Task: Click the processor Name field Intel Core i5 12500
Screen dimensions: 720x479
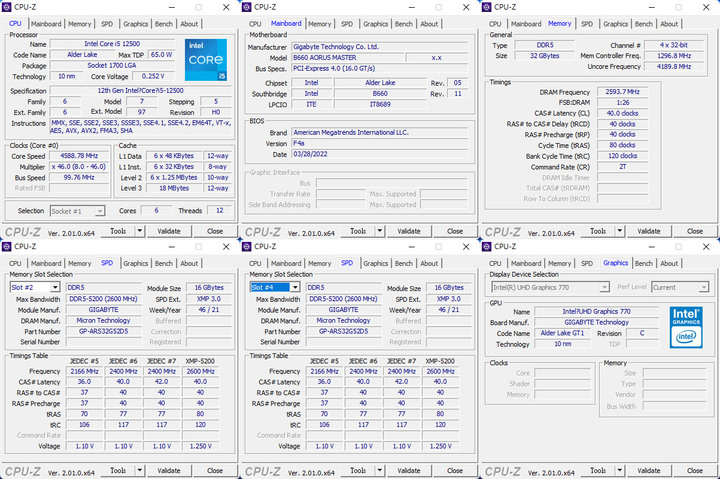Action: tap(112, 44)
